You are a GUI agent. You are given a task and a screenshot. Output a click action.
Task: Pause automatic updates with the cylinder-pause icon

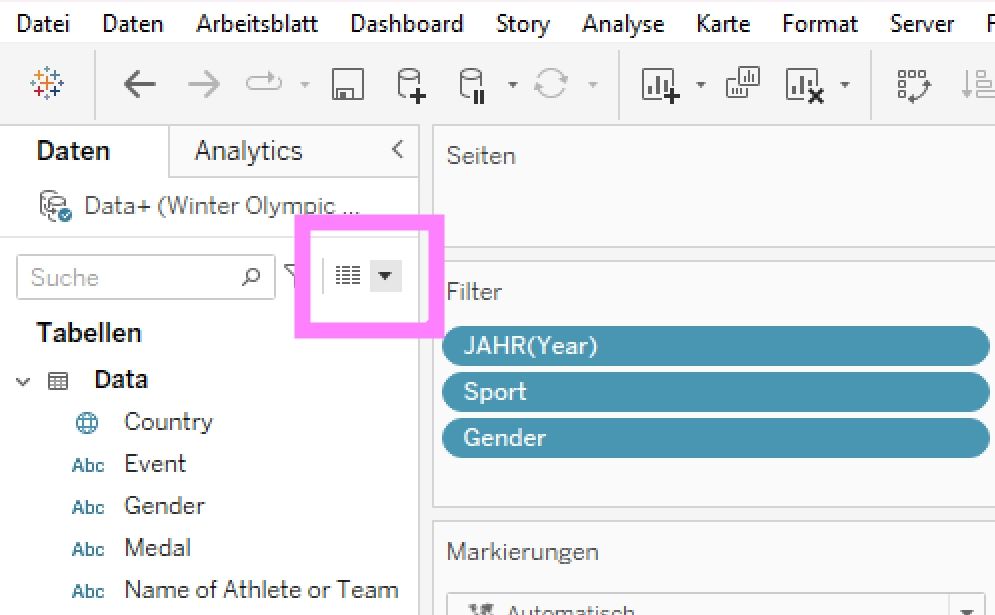pos(471,85)
